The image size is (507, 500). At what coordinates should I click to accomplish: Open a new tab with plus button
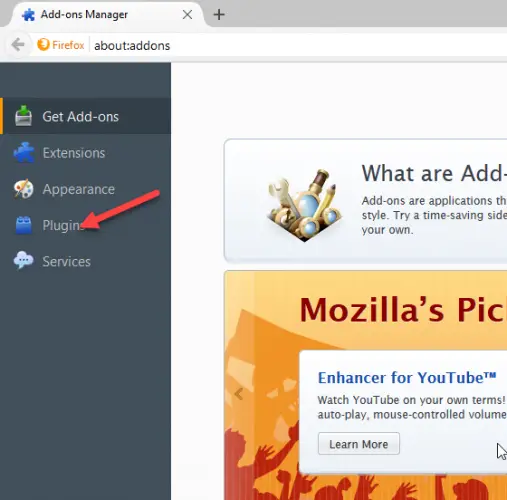click(x=219, y=15)
